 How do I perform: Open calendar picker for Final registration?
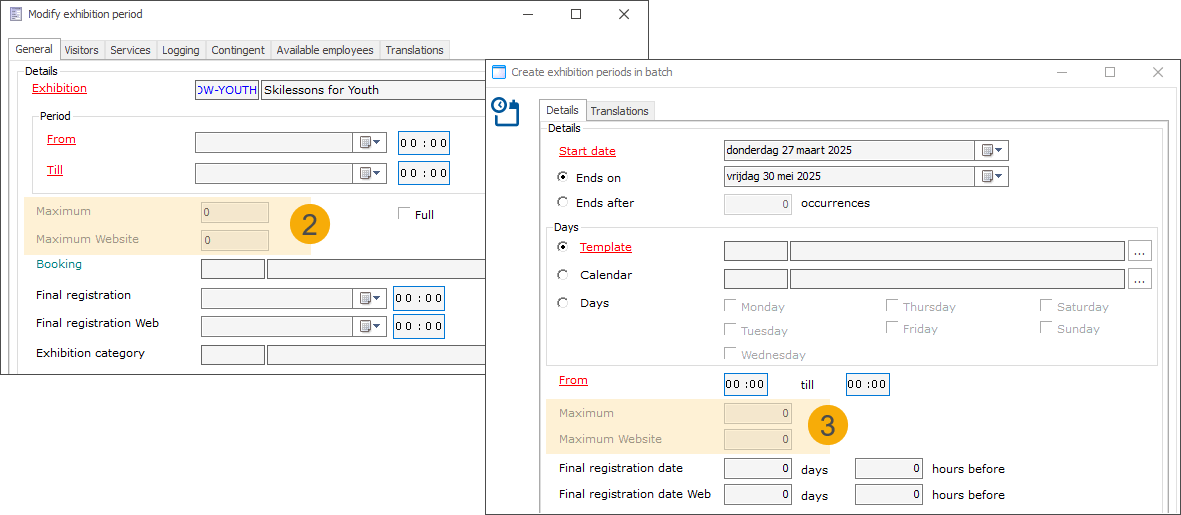(x=370, y=298)
